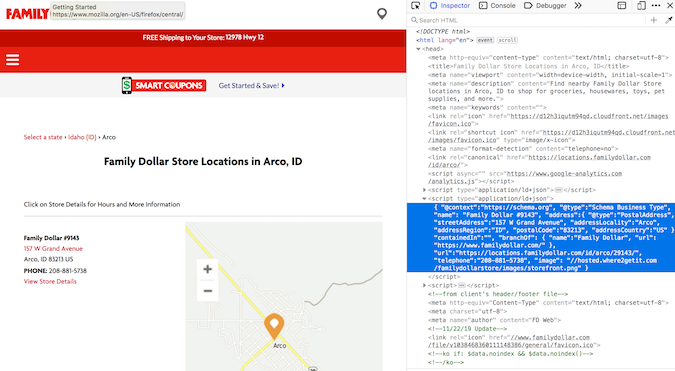Expand the first ld+json script node
Screen dimensions: 675x371
[x=424, y=190]
